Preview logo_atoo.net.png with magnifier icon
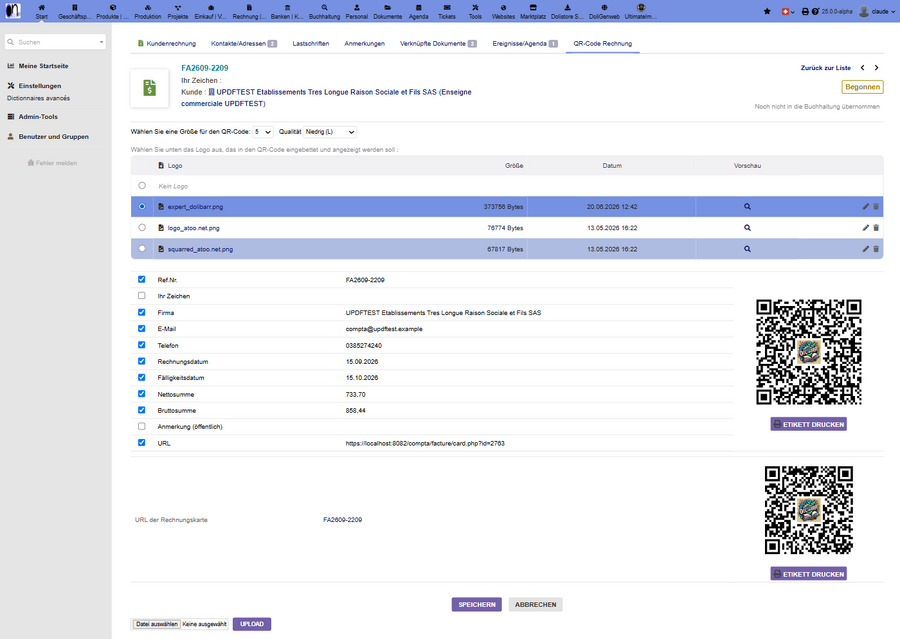 pyautogui.click(x=747, y=228)
